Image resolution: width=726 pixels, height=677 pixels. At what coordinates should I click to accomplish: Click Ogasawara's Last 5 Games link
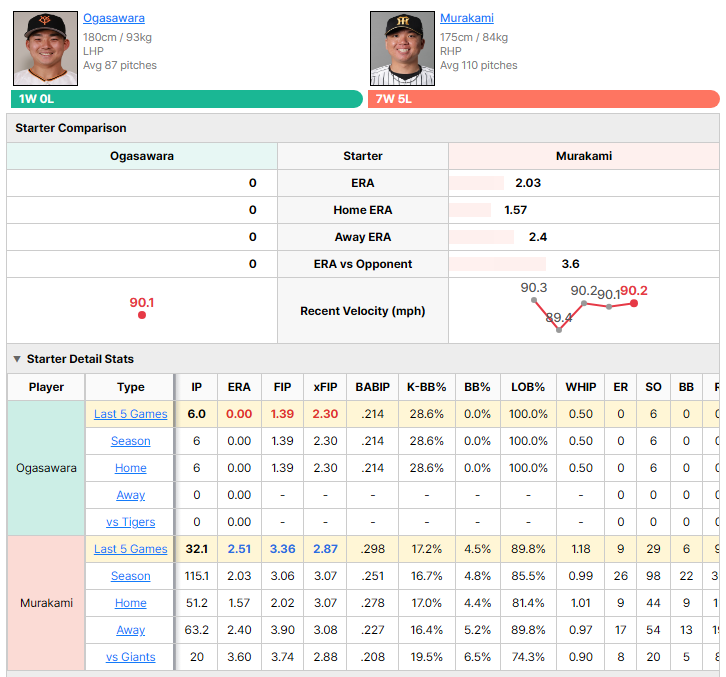point(131,414)
